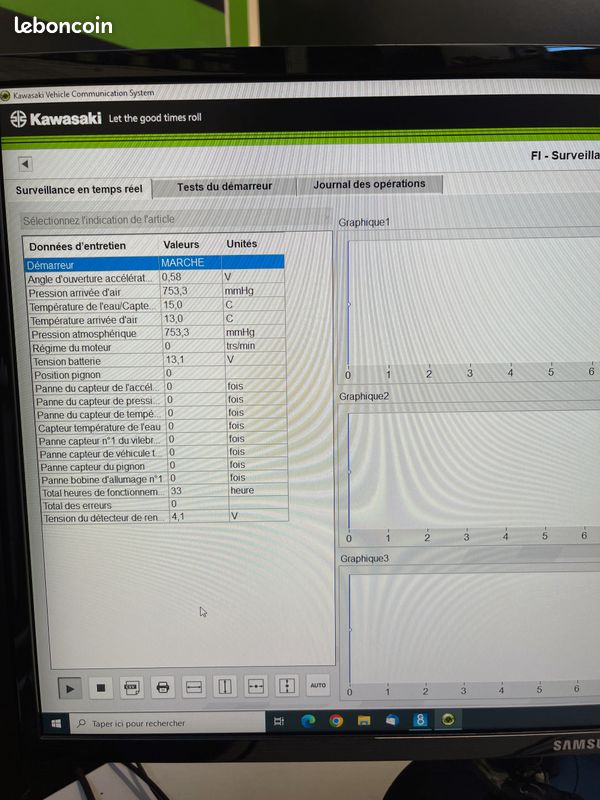Image resolution: width=600 pixels, height=800 pixels.
Task: Click the vertical split graph icon
Action: (225, 687)
